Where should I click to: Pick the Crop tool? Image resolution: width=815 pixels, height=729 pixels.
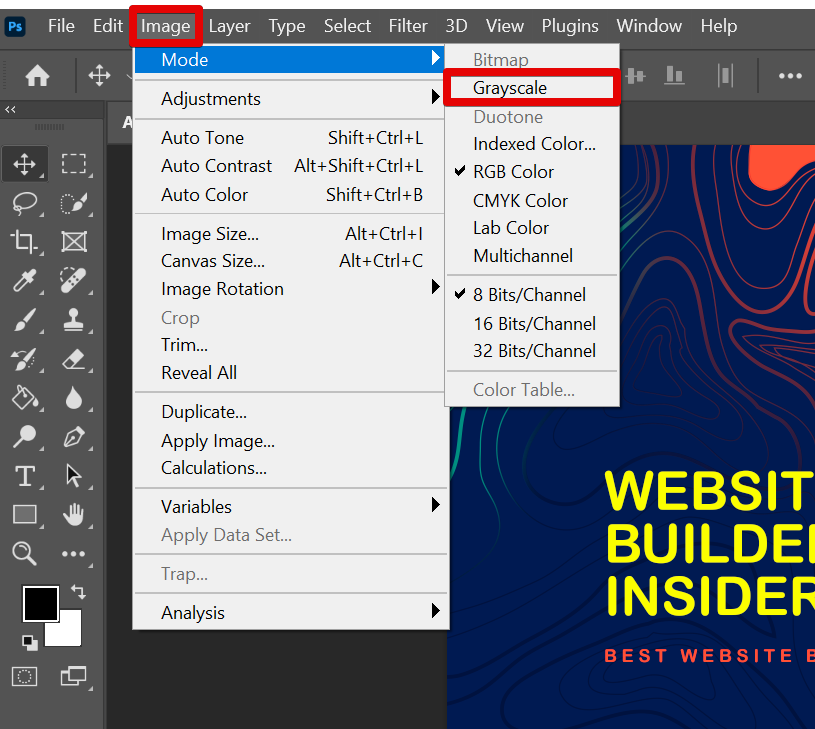pos(24,241)
